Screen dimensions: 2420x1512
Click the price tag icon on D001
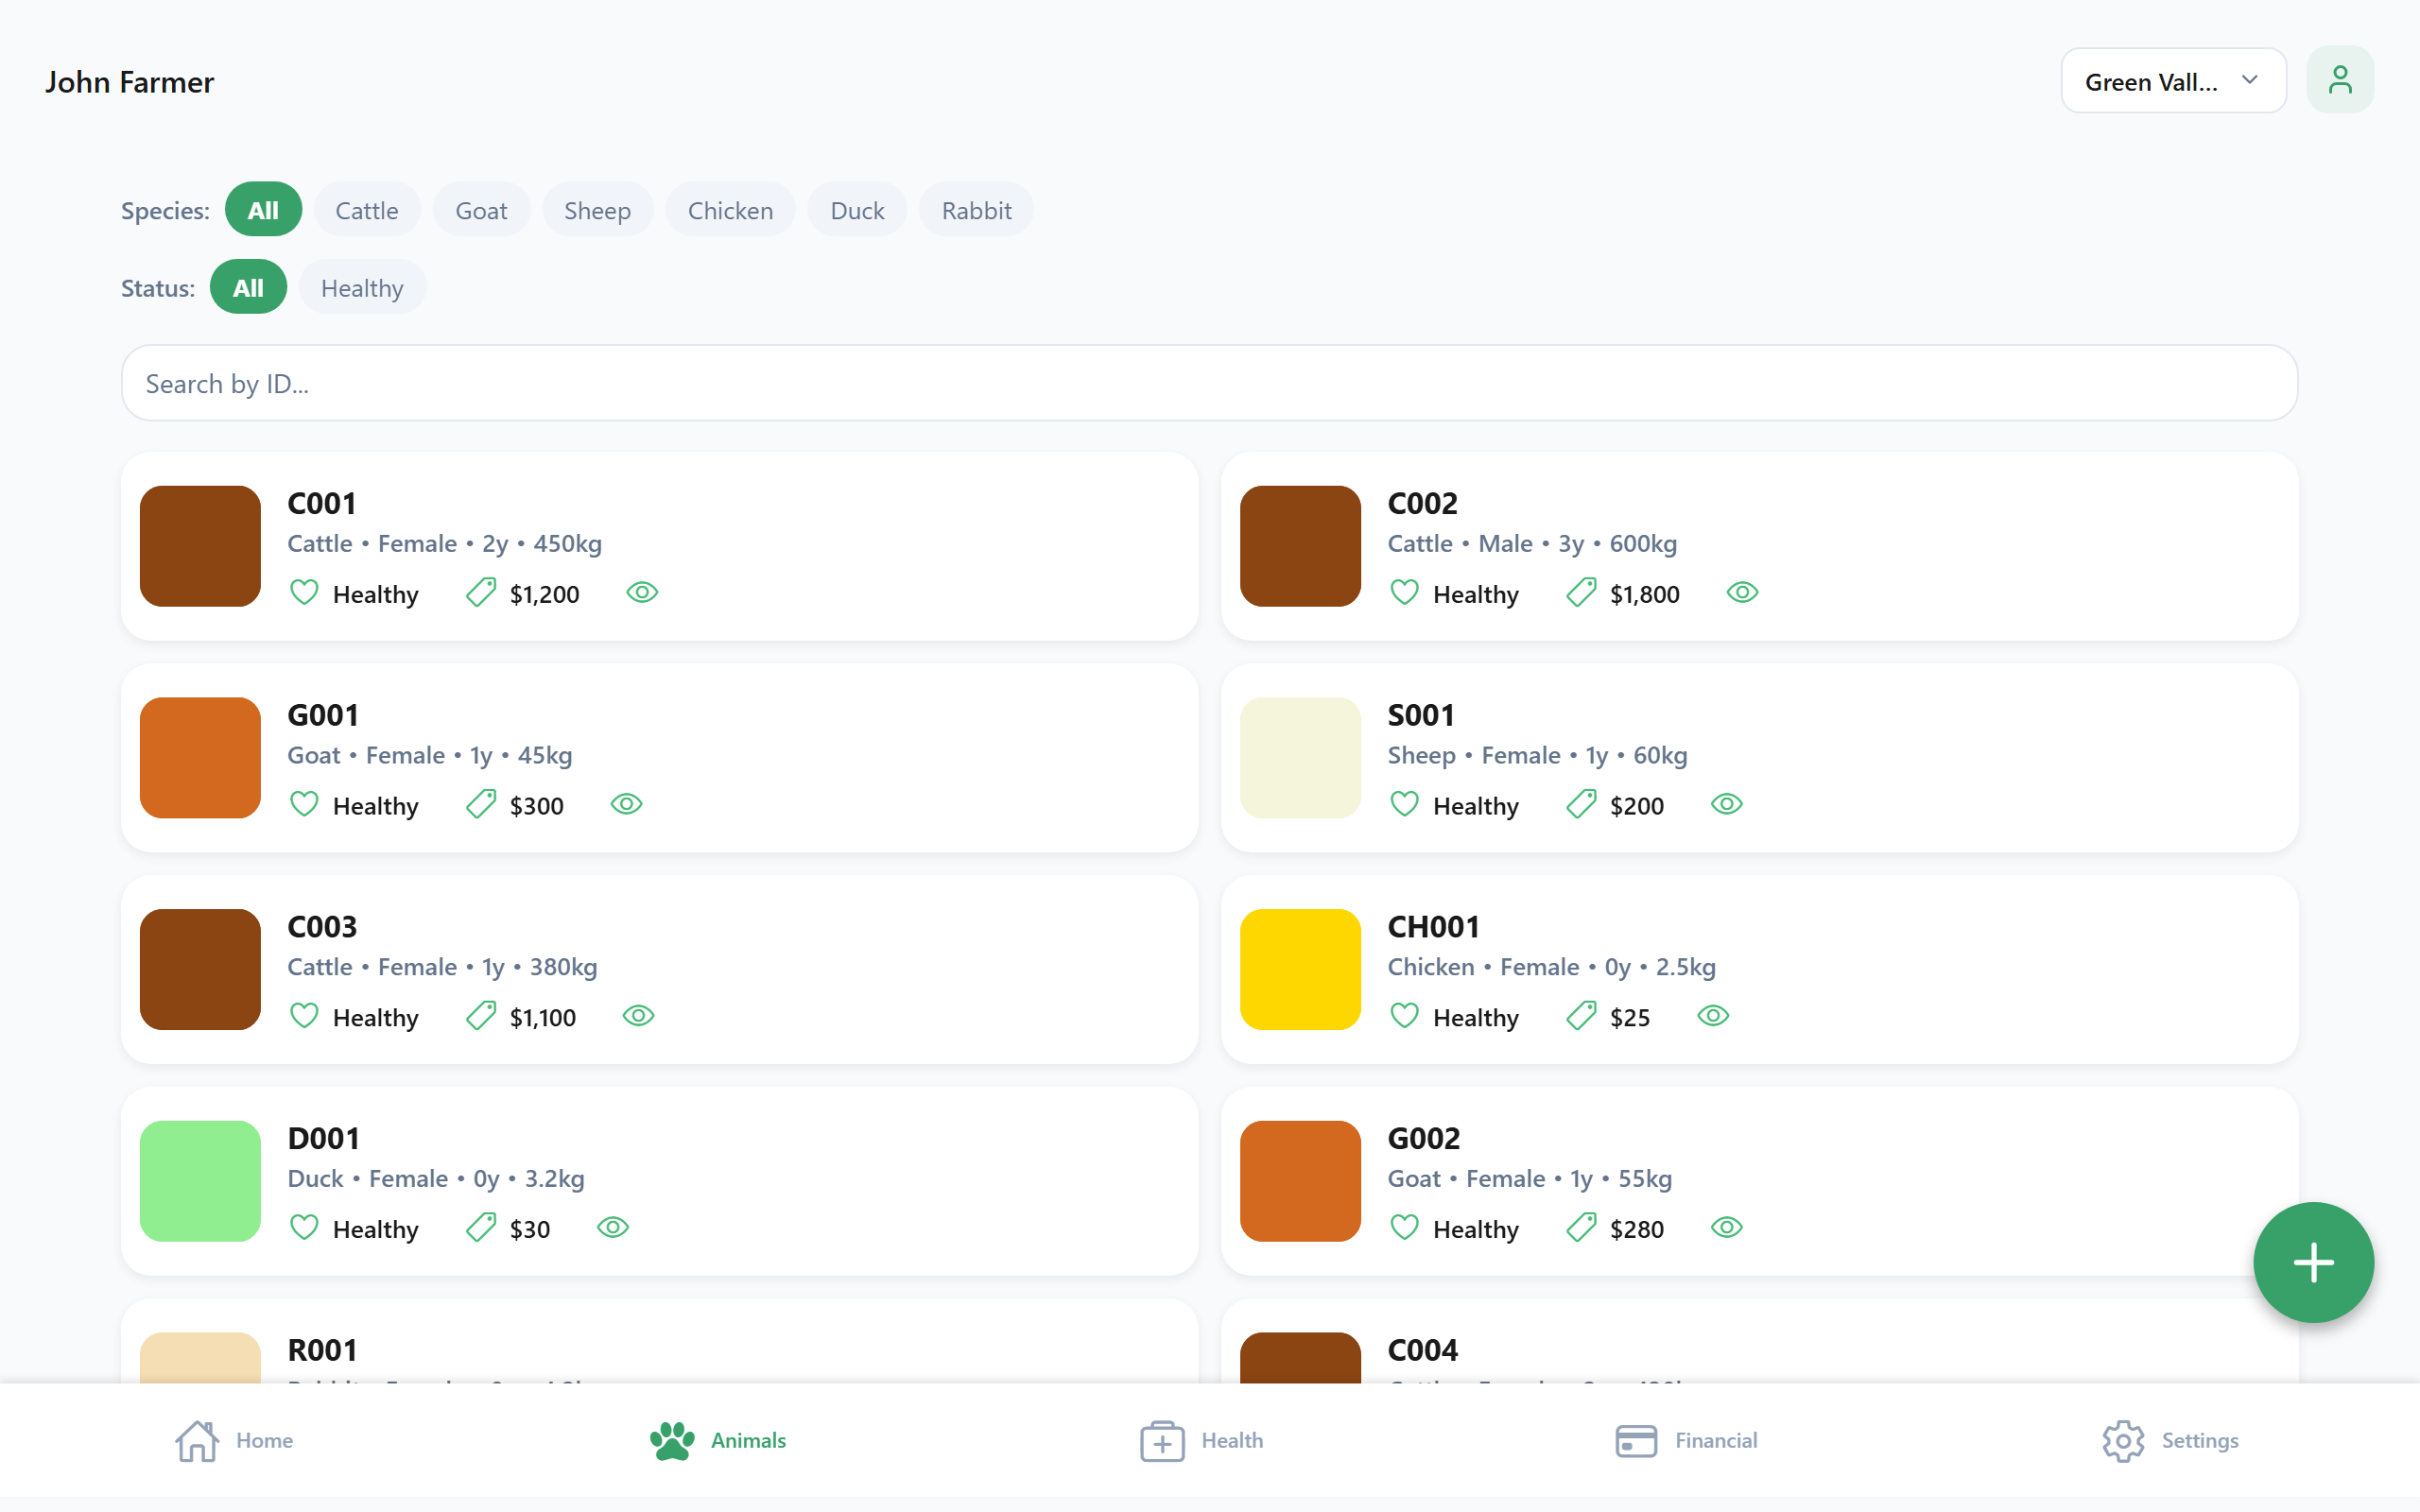coord(481,1227)
